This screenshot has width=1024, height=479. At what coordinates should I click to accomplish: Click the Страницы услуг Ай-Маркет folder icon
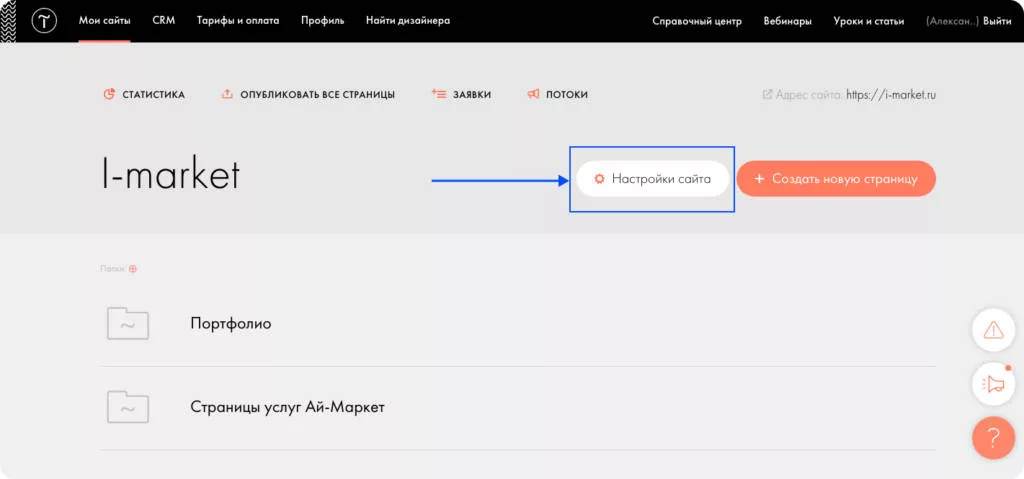128,406
